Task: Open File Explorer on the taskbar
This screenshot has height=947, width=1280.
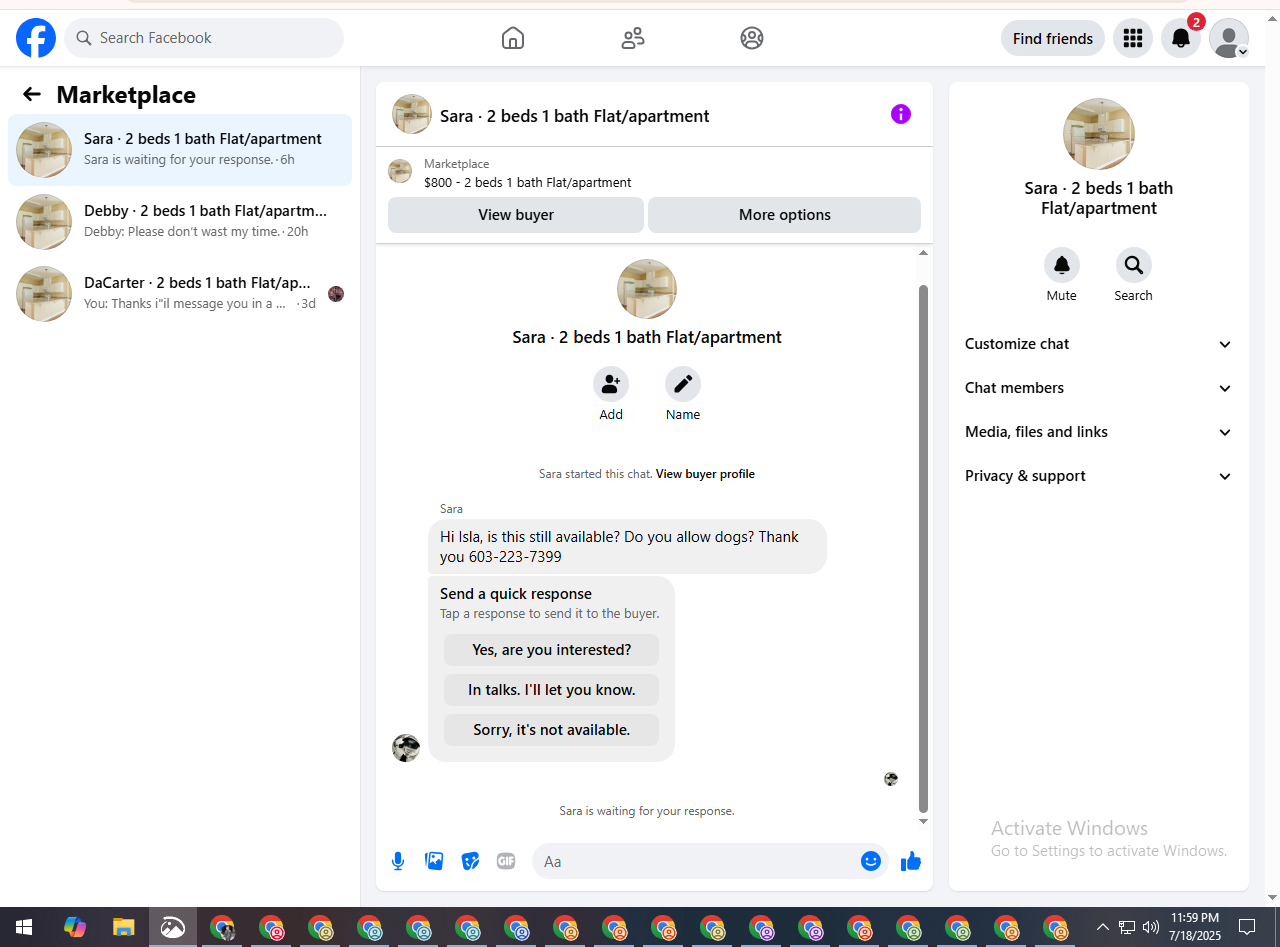Action: tap(123, 927)
